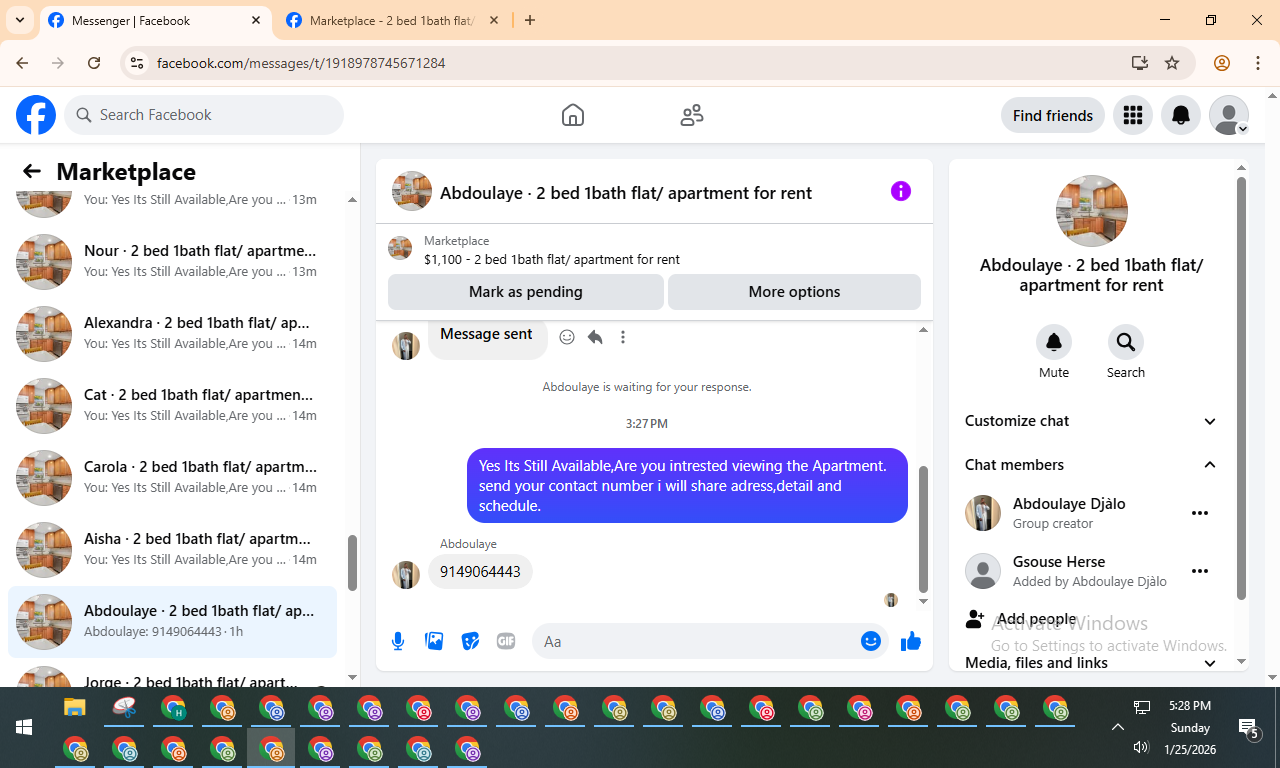This screenshot has width=1280, height=768.
Task: Open the account menu avatar
Action: pyautogui.click(x=1229, y=115)
